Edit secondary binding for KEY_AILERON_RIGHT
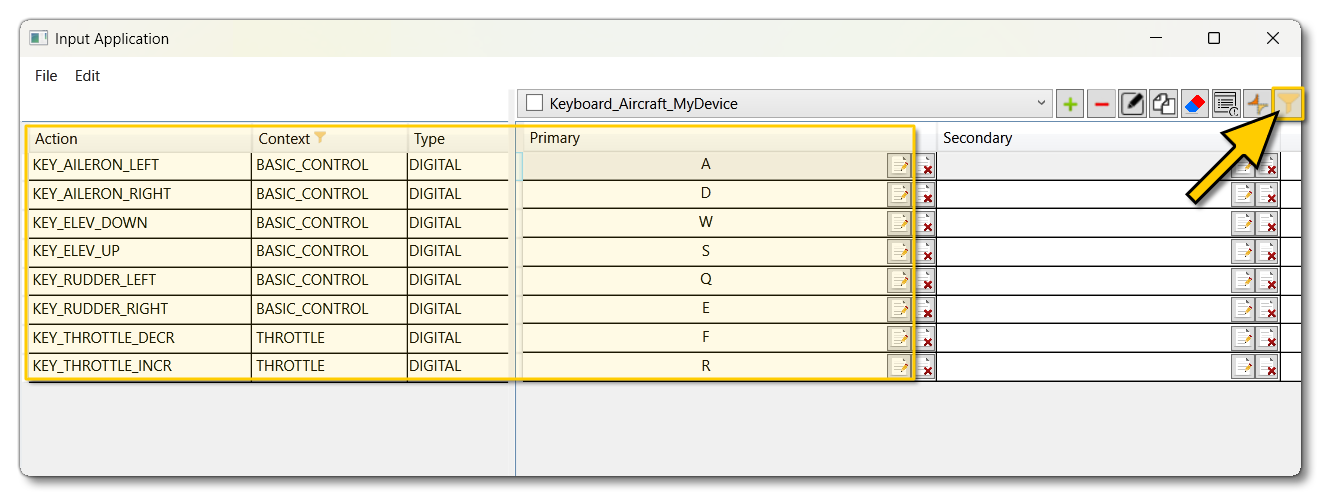 point(1242,195)
